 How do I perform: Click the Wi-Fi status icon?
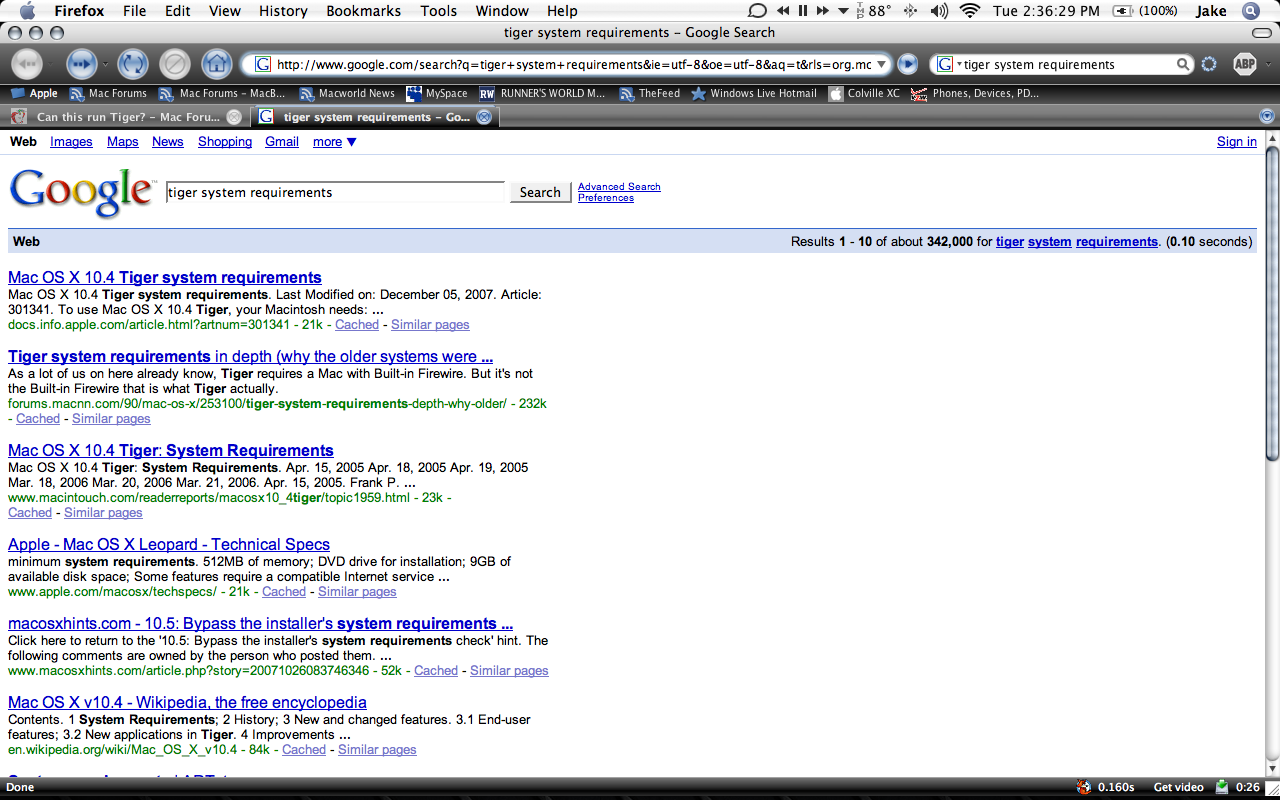pyautogui.click(x=969, y=11)
